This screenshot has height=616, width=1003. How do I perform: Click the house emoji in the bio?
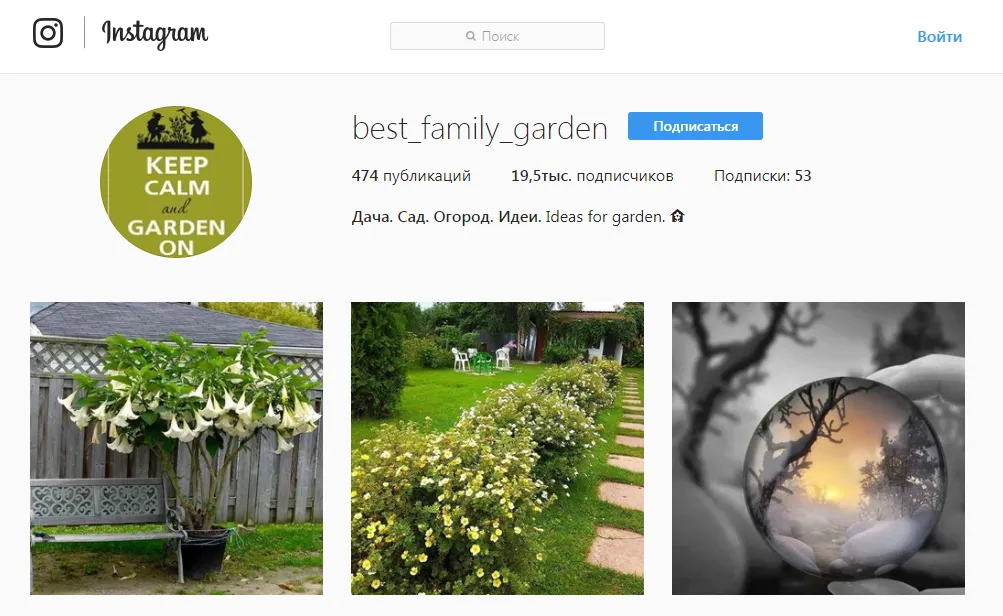click(x=677, y=216)
